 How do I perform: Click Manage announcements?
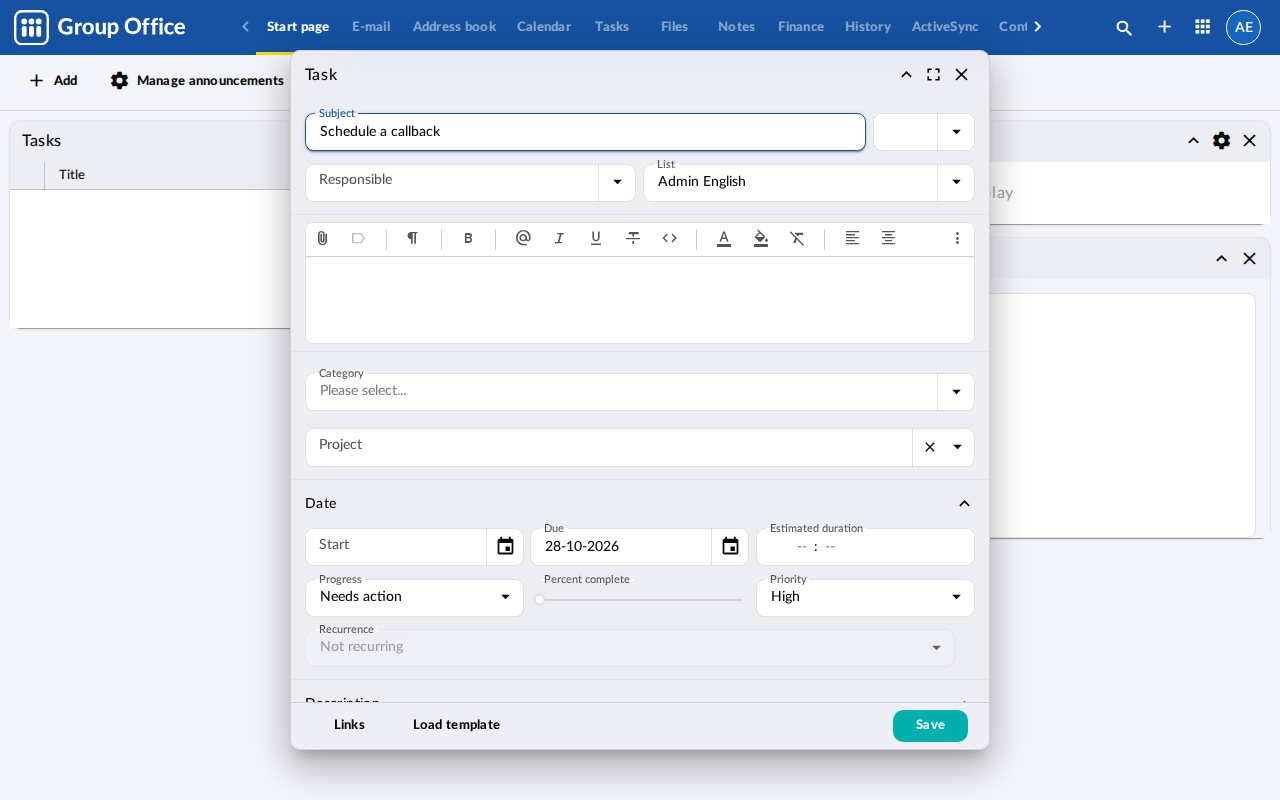click(x=197, y=81)
